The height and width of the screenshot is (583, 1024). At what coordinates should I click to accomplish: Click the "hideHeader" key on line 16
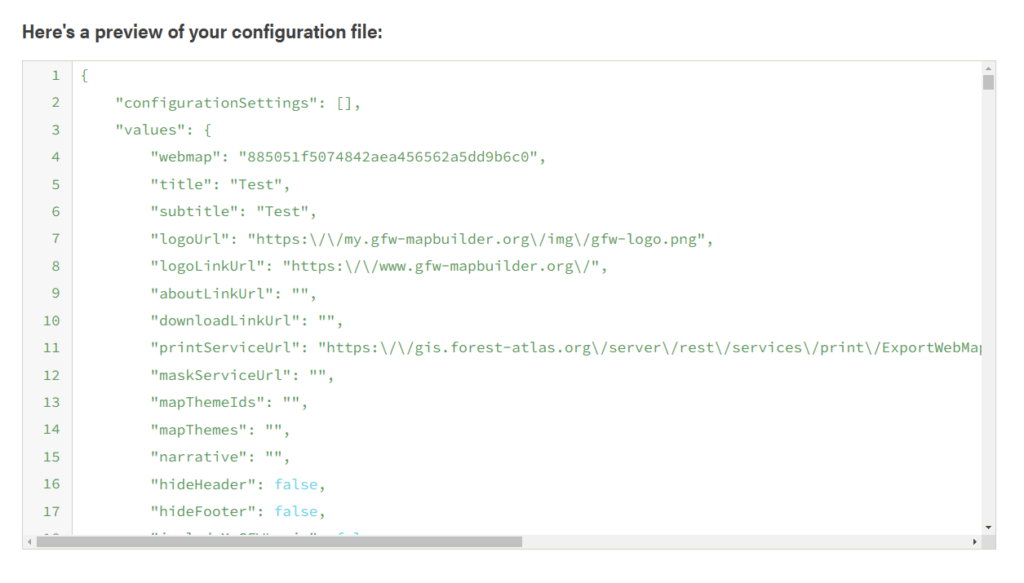(202, 484)
